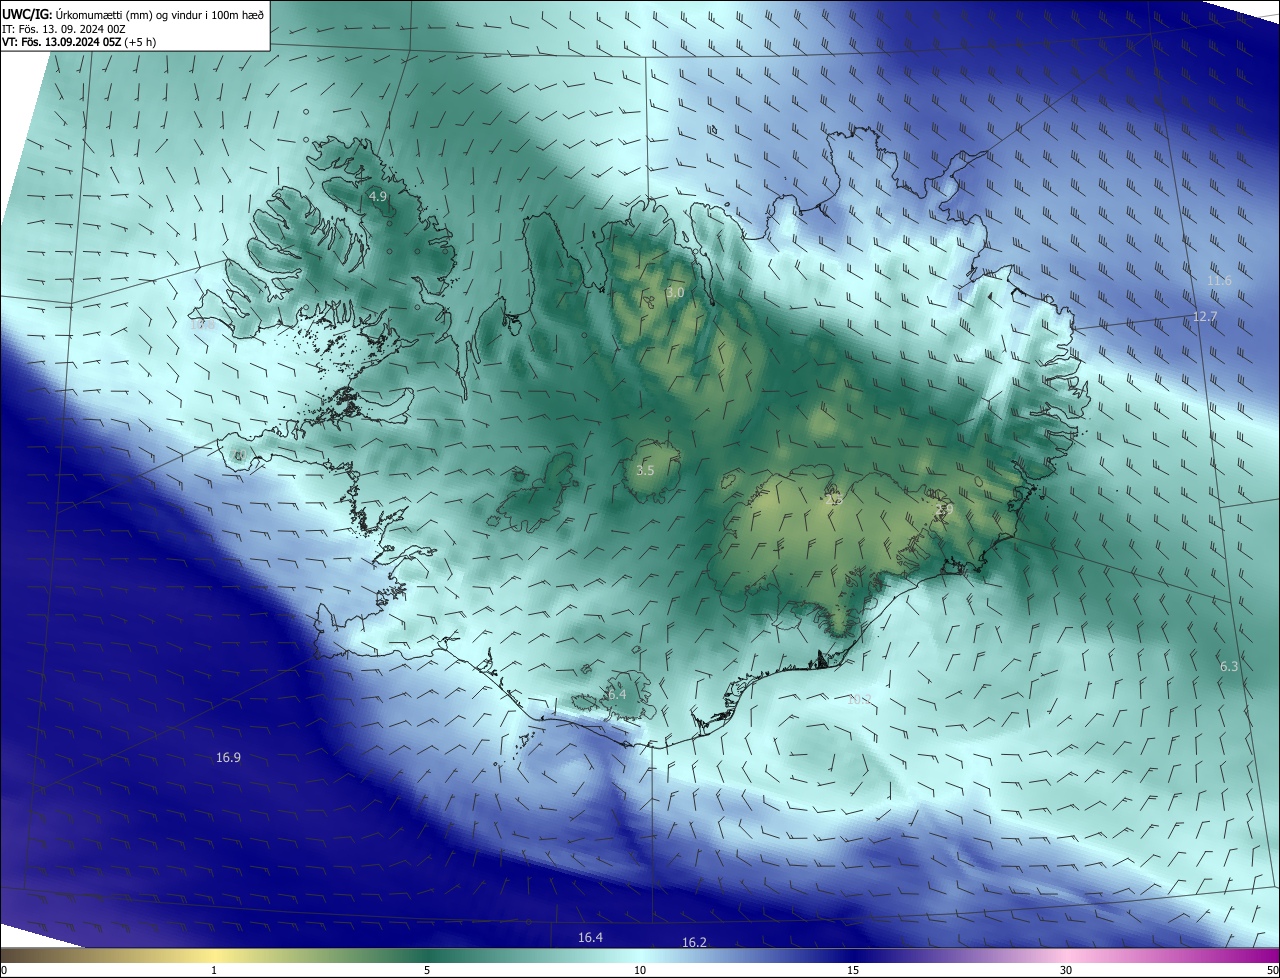1280x978 pixels.
Task: Click the colorbar tick label 1
Action: 214,971
